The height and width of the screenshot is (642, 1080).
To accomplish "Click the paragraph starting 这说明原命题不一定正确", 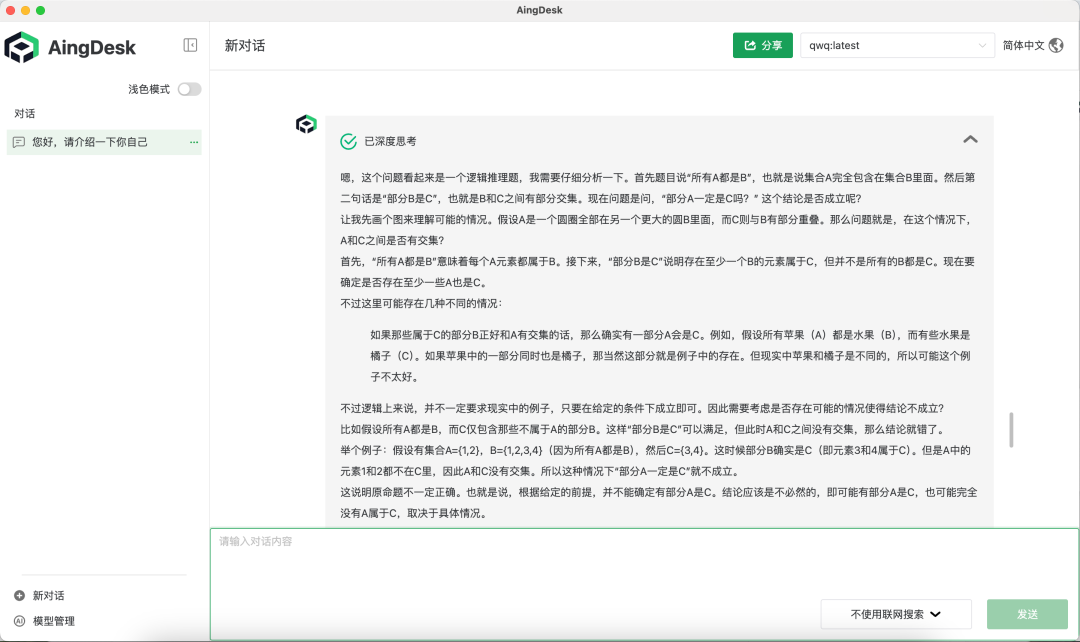I will [658, 502].
